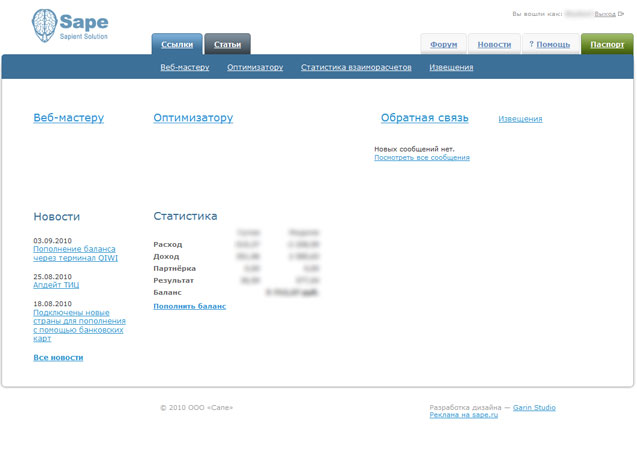This screenshot has height=460, width=637.
Task: Click the Доход row label
Action: (166, 256)
